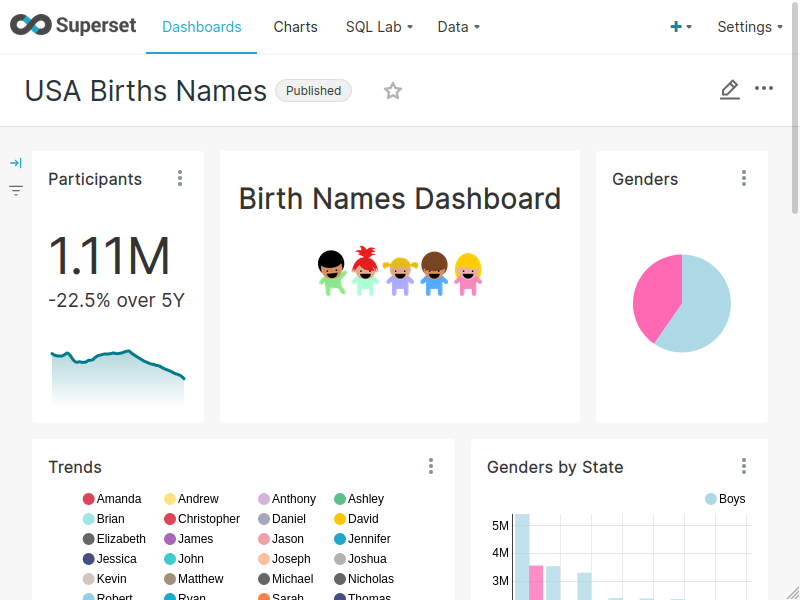
Task: Open the Participants chart kebab menu
Action: tap(180, 177)
